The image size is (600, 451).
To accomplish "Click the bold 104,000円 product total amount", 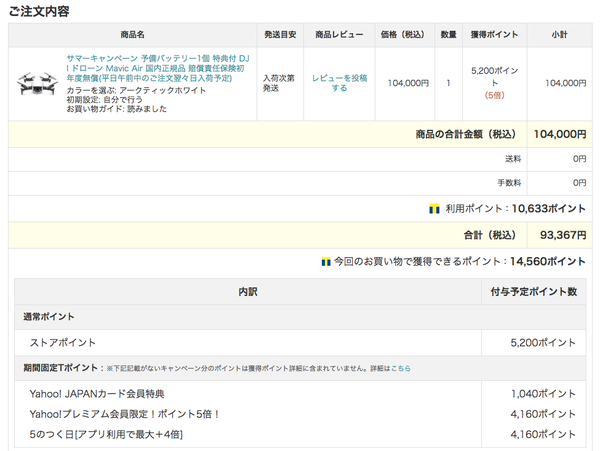I will click(x=560, y=134).
